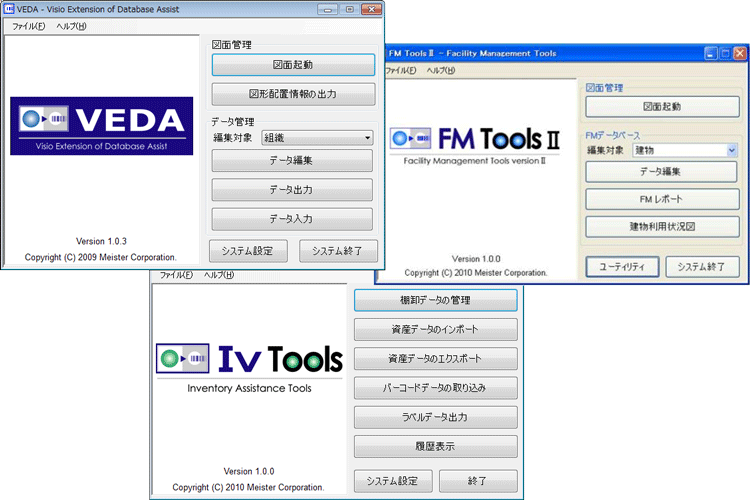Viewport: 750px width, 500px height.
Task: Open ユーティリティ in FM Tools II
Action: [x=622, y=267]
